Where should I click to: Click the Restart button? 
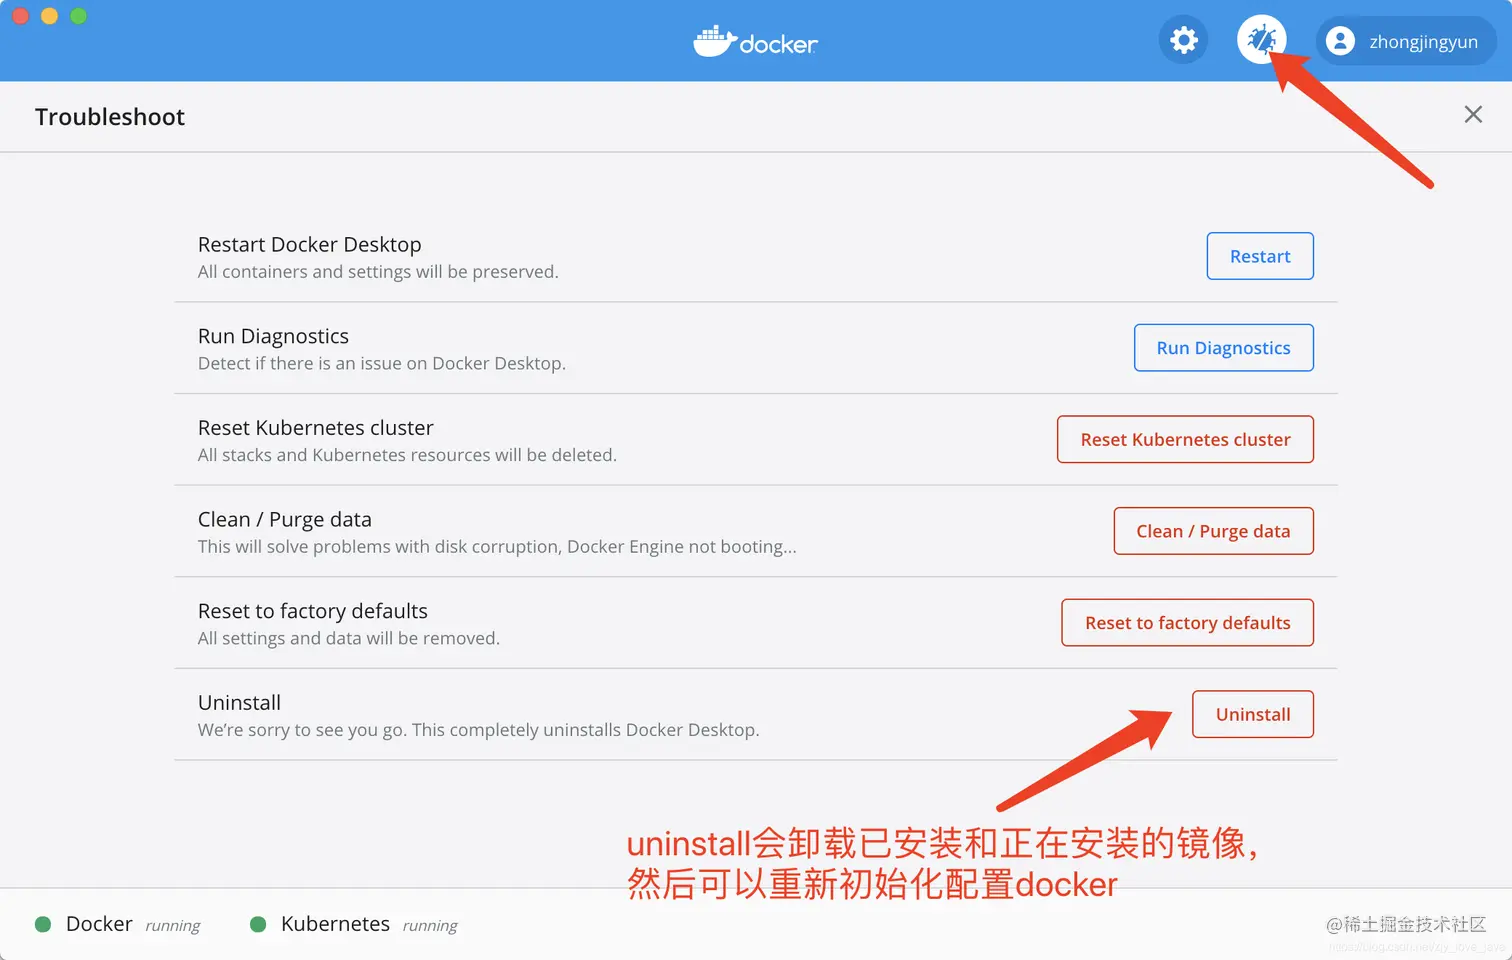(x=1260, y=256)
